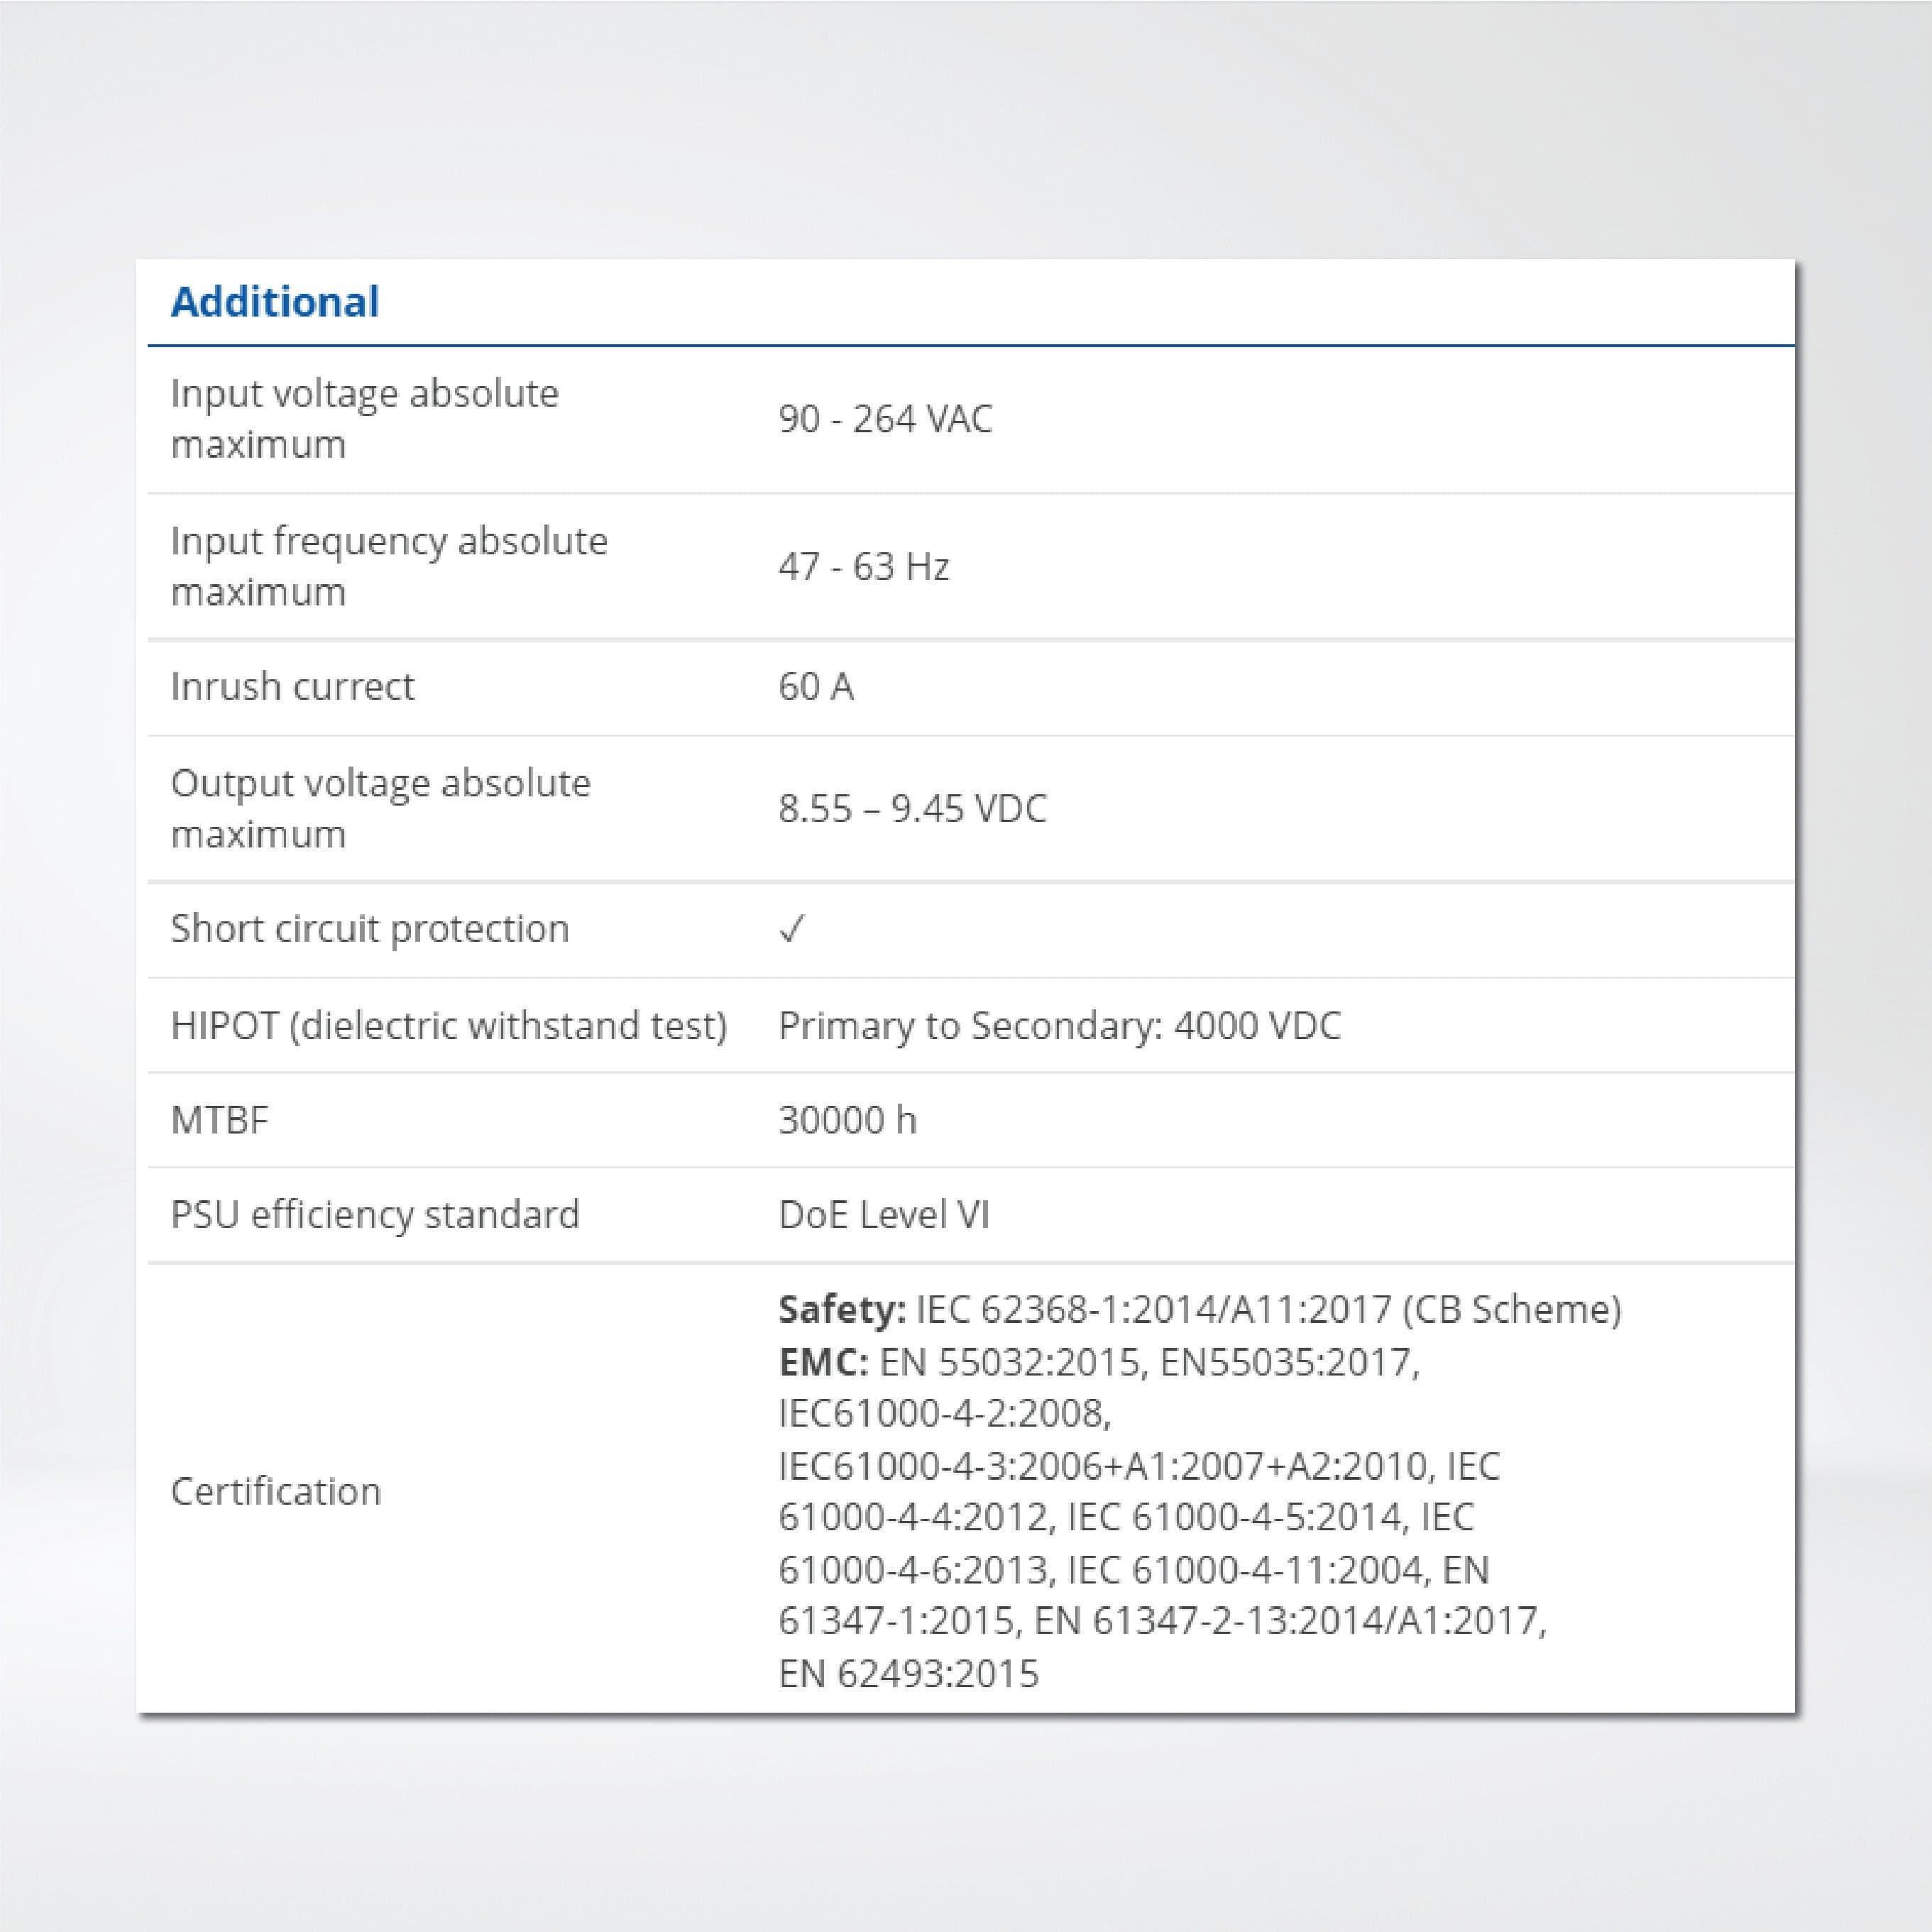
Task: Select the Inrush currect label
Action: [292, 686]
